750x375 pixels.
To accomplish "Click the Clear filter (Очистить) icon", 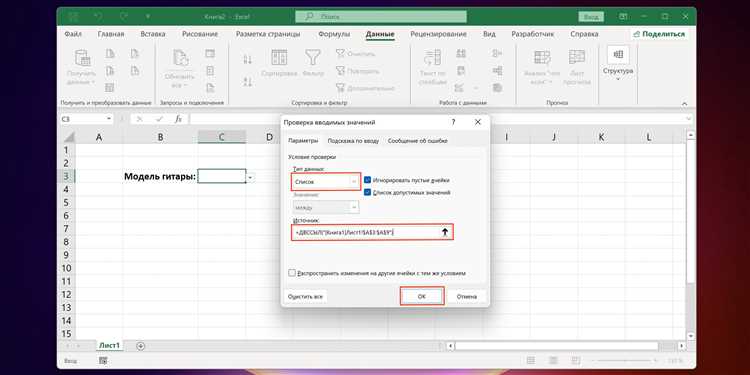I will pos(340,54).
